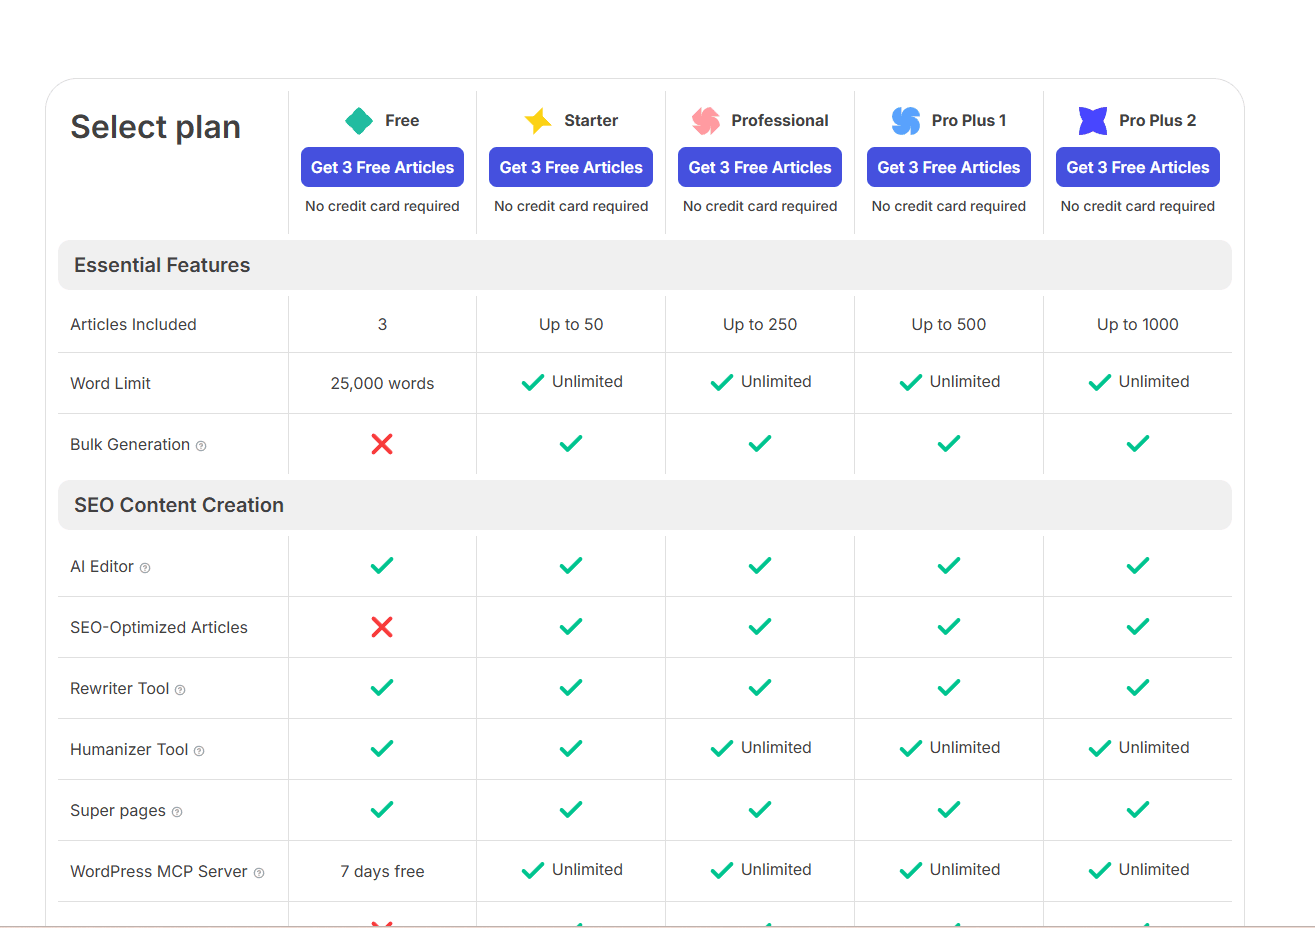Click the SEO Content Creation section header
The width and height of the screenshot is (1315, 928).
pos(179,505)
